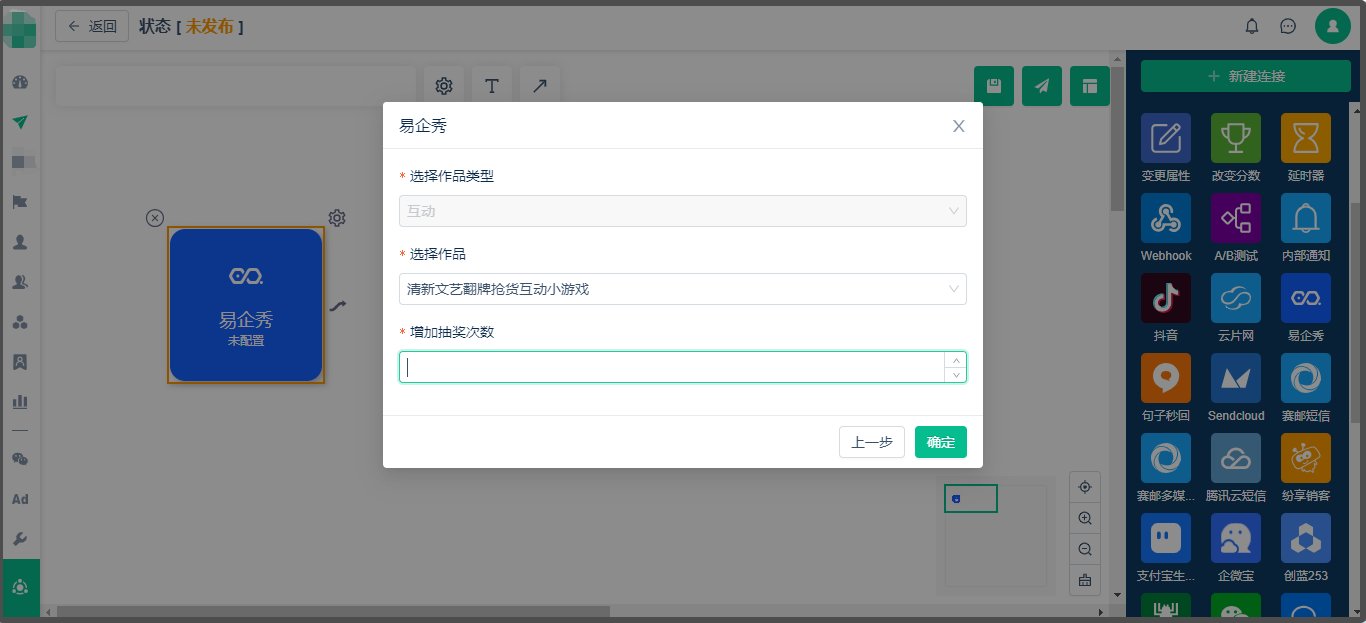1366x623 pixels.
Task: Close the 易企秀 dialog
Action: pos(958,126)
